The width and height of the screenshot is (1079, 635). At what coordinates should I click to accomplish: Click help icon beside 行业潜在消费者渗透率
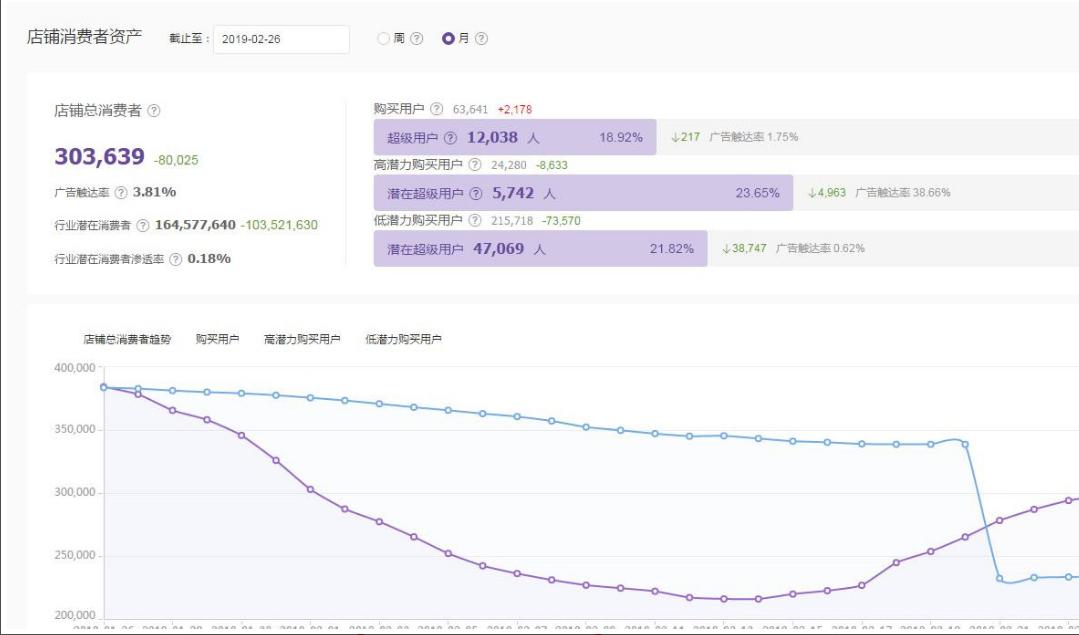(x=177, y=259)
